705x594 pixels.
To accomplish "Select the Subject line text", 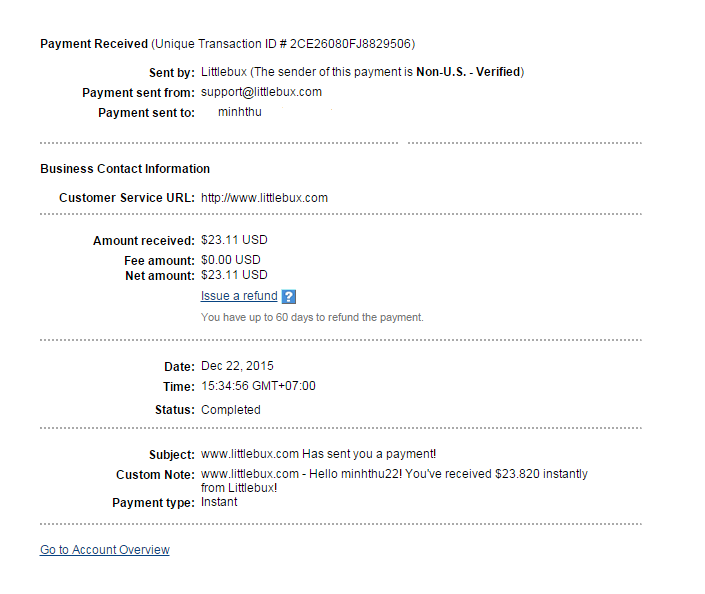I will (318, 455).
